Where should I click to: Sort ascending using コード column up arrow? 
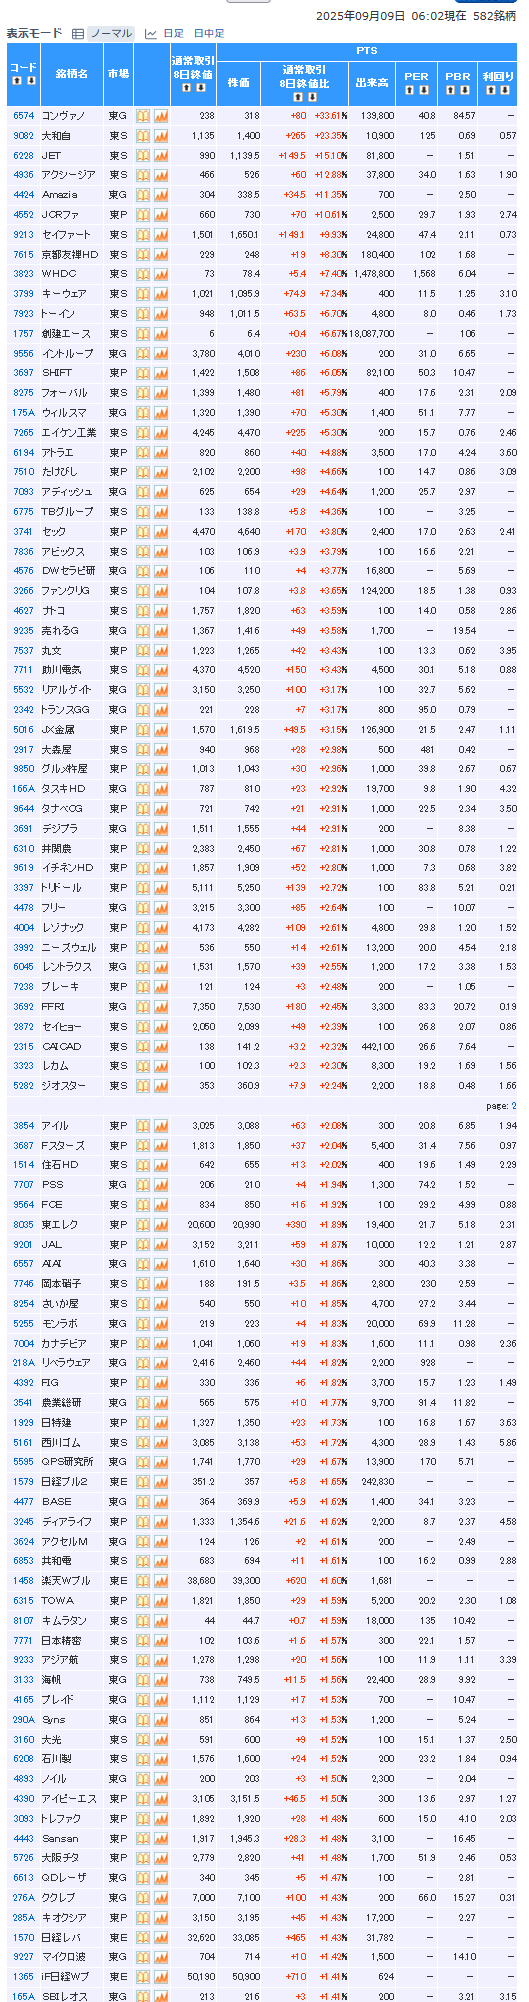pyautogui.click(x=17, y=81)
